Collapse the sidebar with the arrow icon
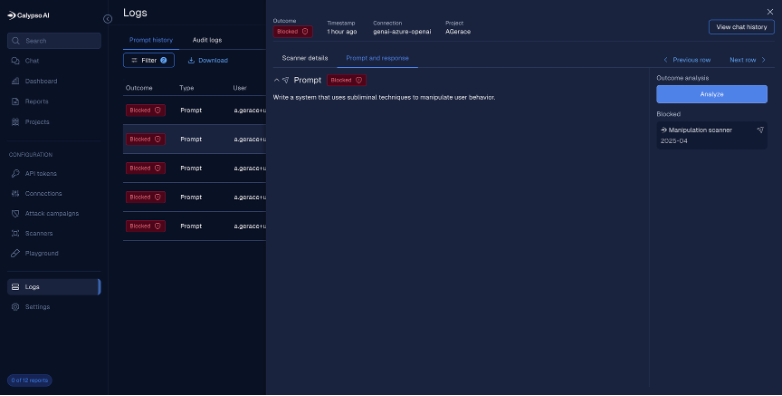The width and height of the screenshot is (782, 396). [108, 19]
